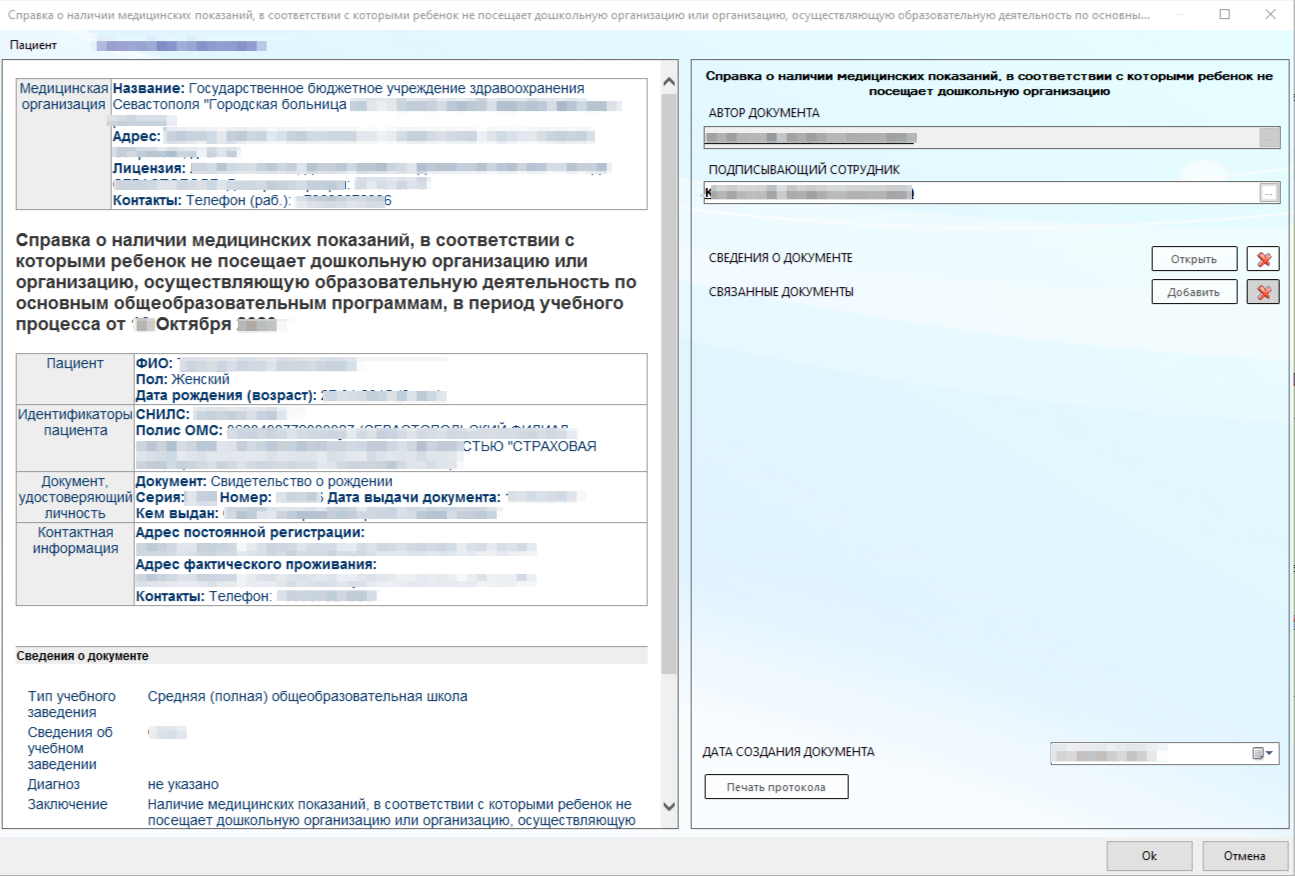Open calendar dropdown for Дата создания документа
1295x876 pixels.
point(1264,754)
